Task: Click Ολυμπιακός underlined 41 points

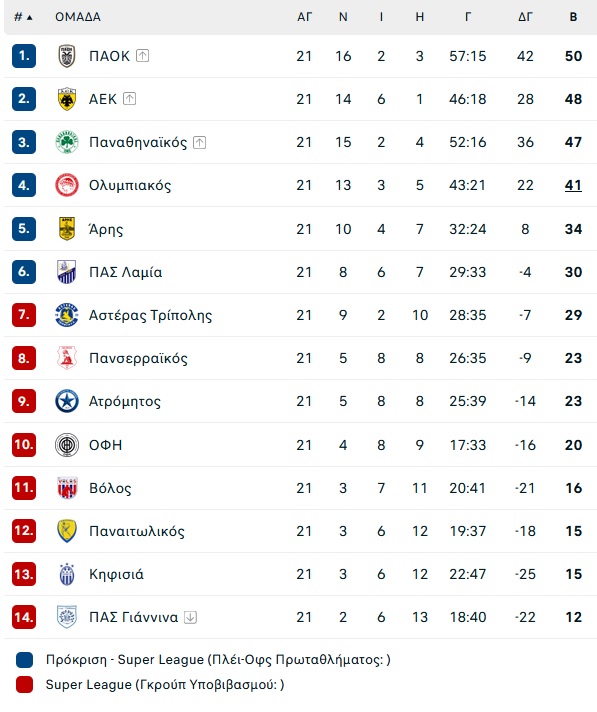Action: point(573,185)
